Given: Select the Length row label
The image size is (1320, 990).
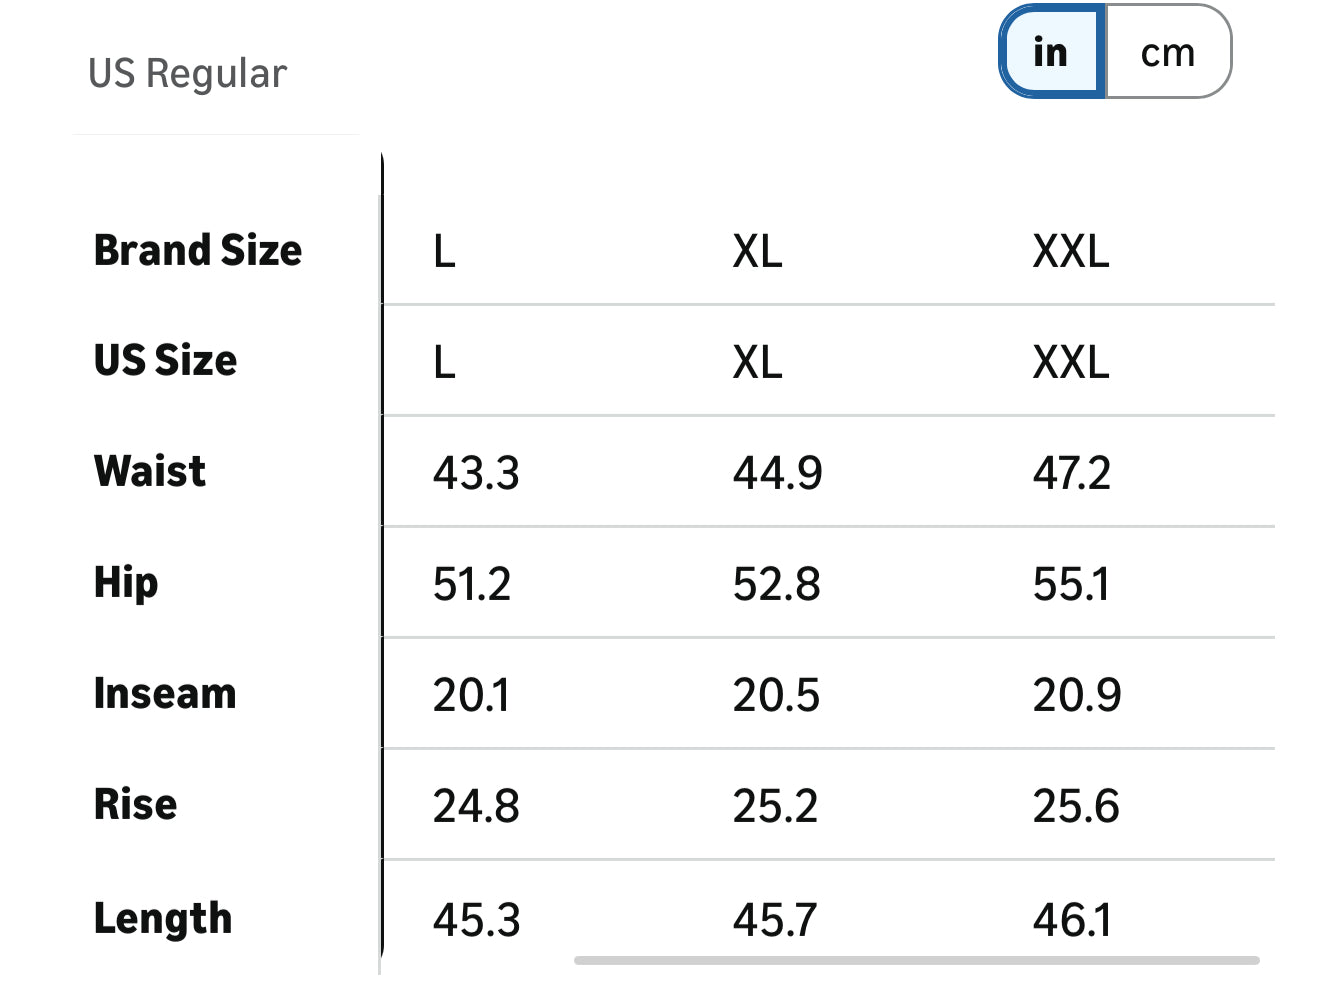Looking at the screenshot, I should (163, 919).
